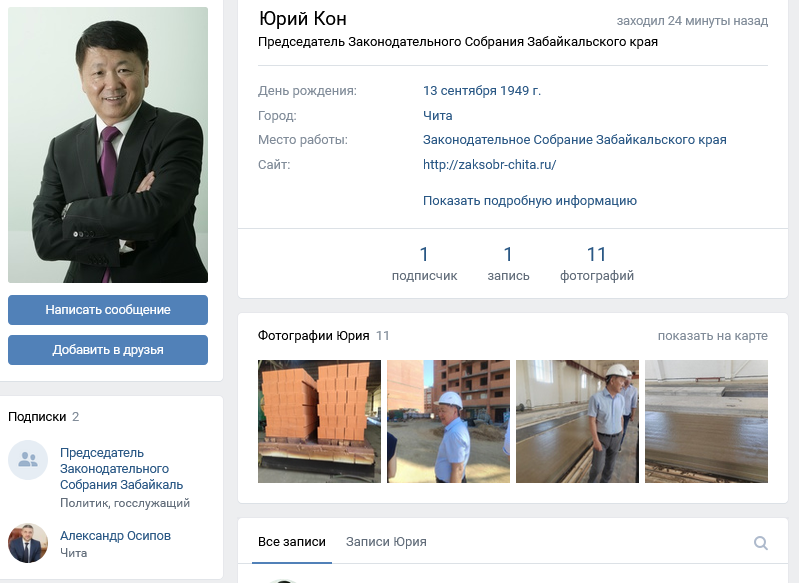Viewport: 799px width, 583px height.
Task: Open the 1 подписчик counter
Action: point(424,263)
